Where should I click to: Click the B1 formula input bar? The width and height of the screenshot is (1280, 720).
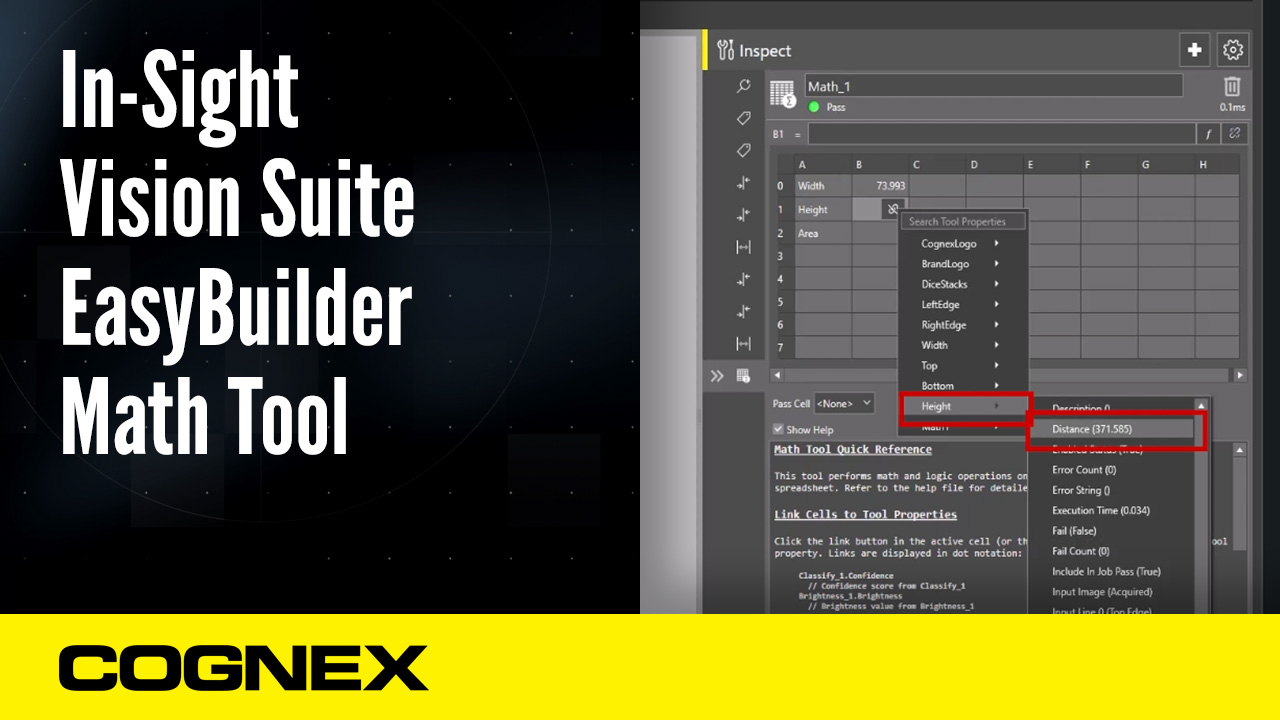coord(1000,134)
